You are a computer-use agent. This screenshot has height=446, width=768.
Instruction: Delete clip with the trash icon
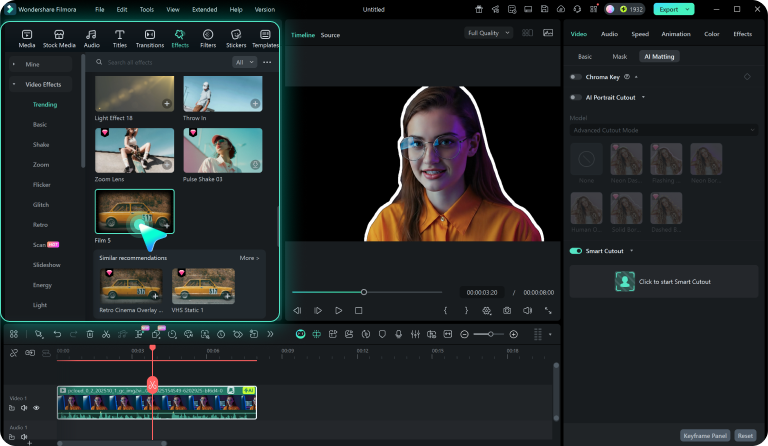pyautogui.click(x=90, y=333)
